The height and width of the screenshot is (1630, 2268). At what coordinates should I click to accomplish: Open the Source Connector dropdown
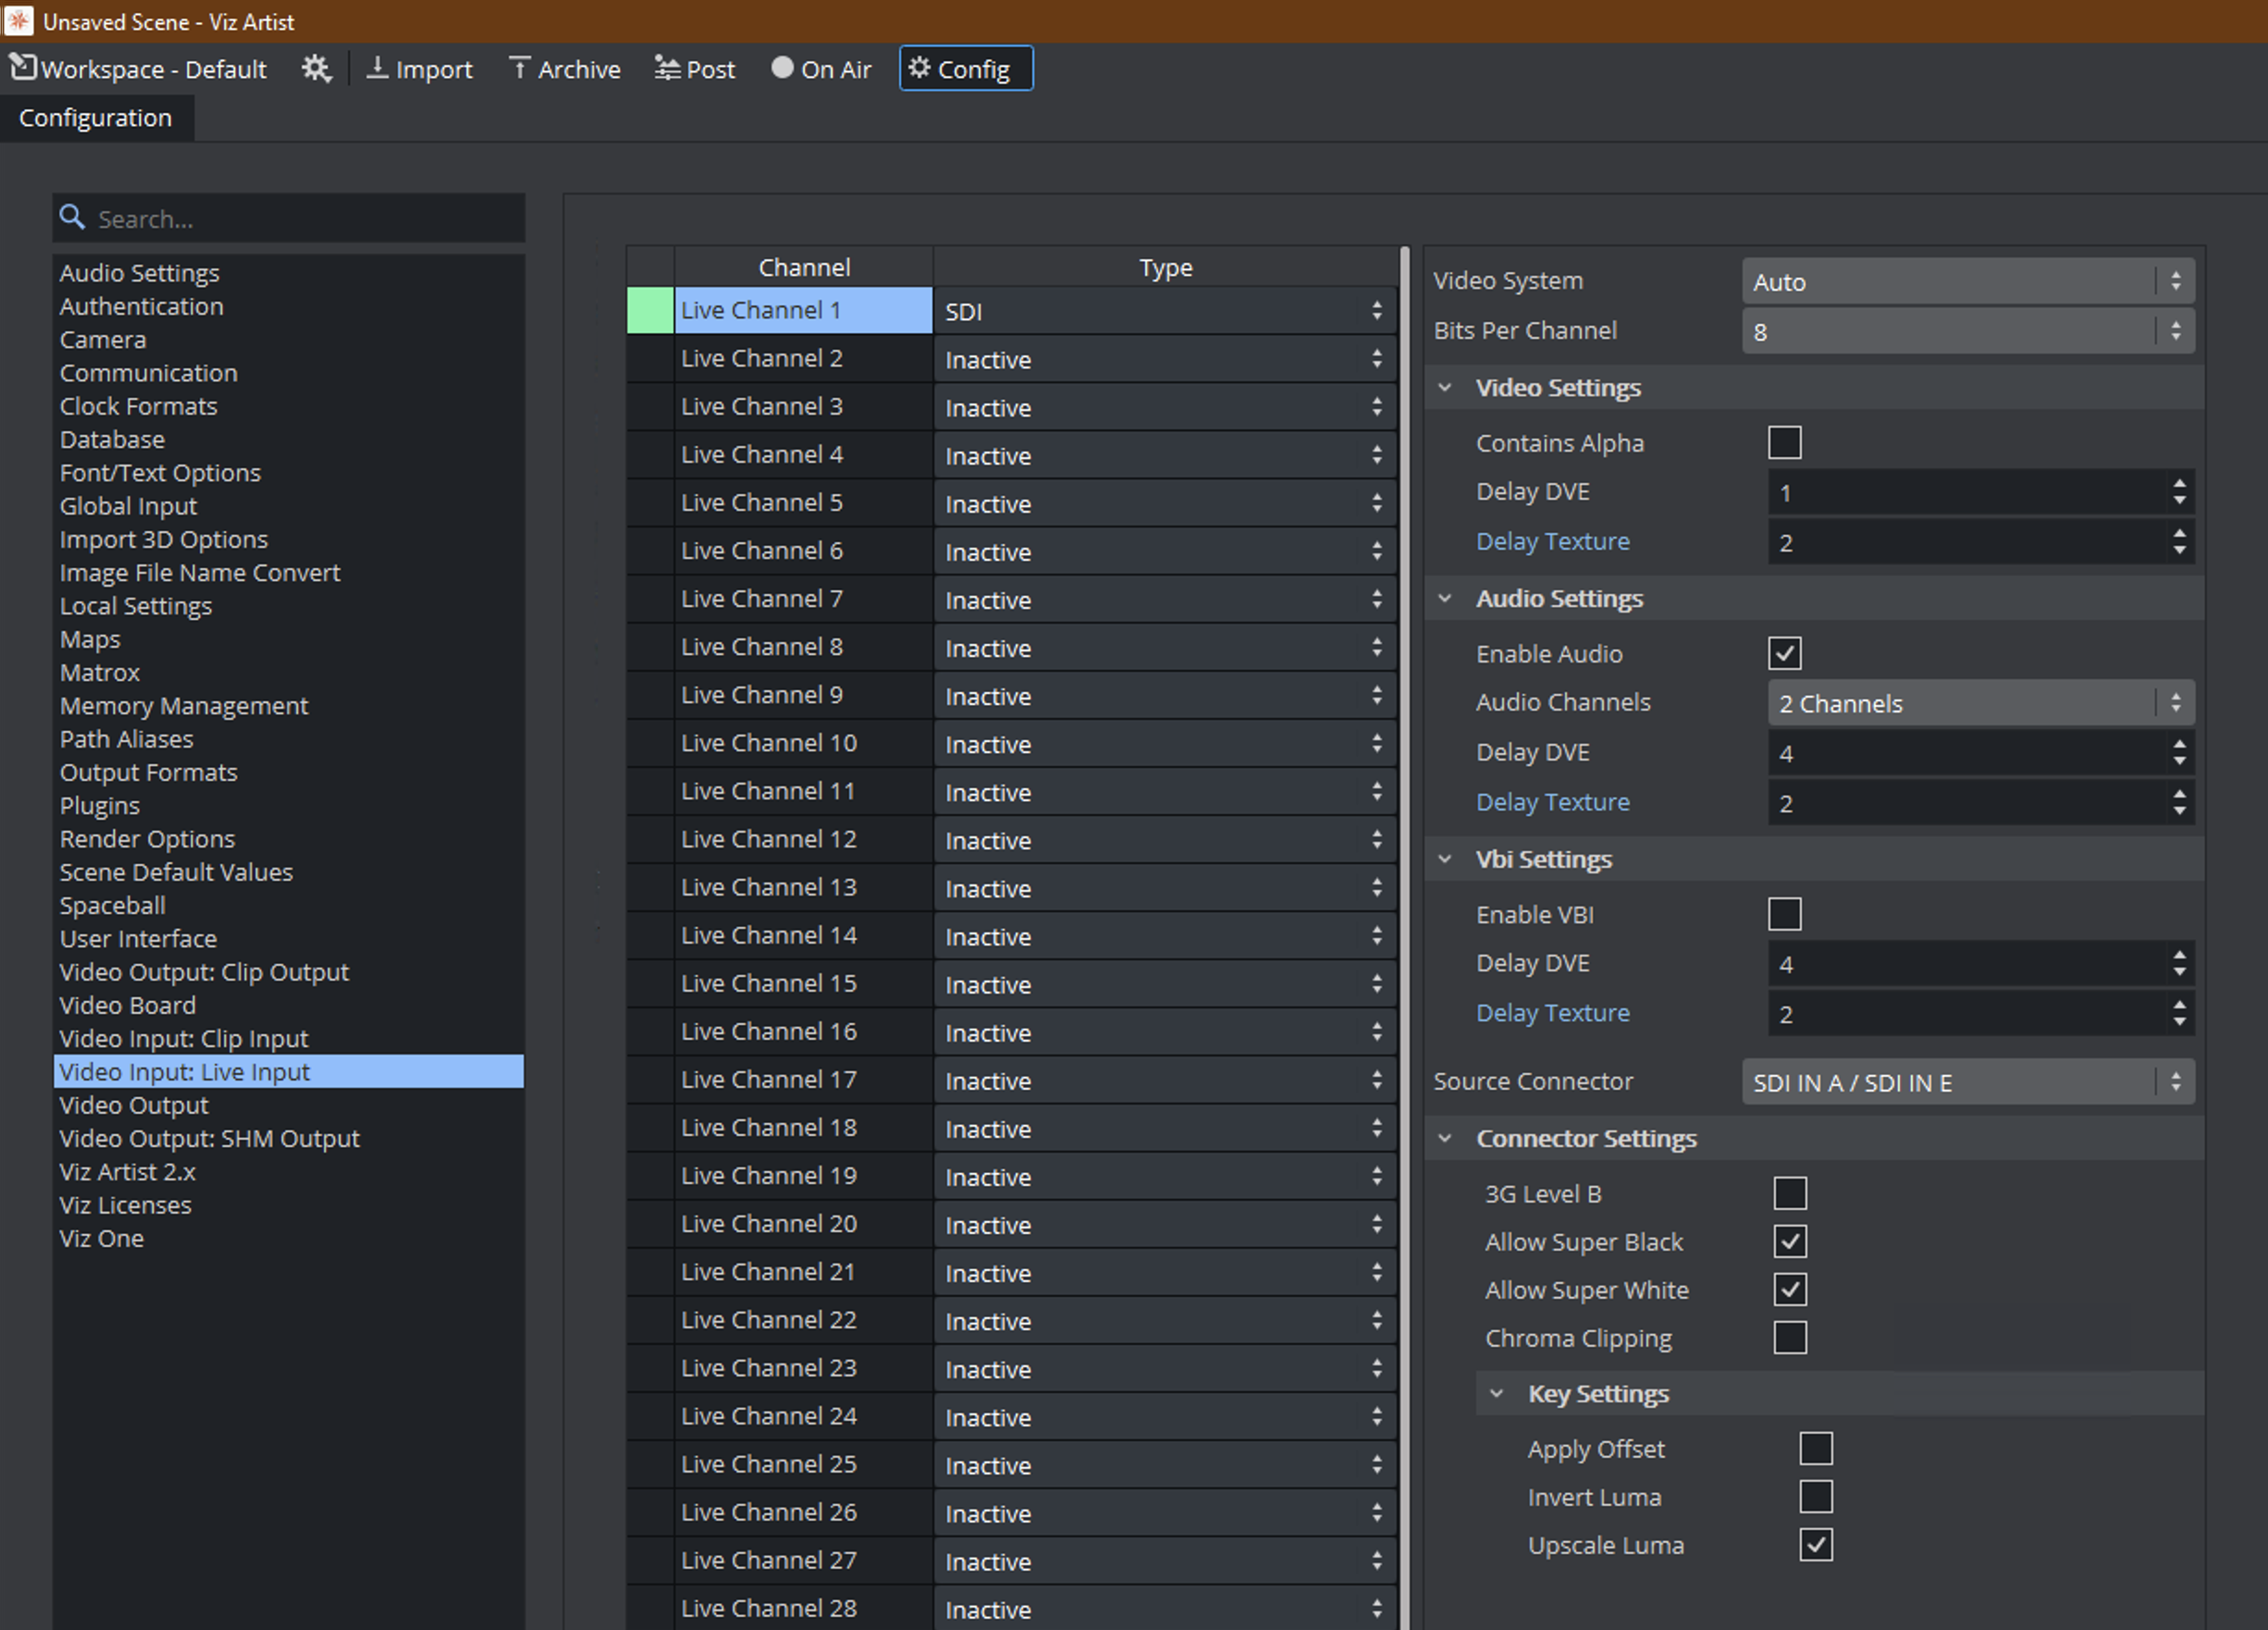1958,1080
